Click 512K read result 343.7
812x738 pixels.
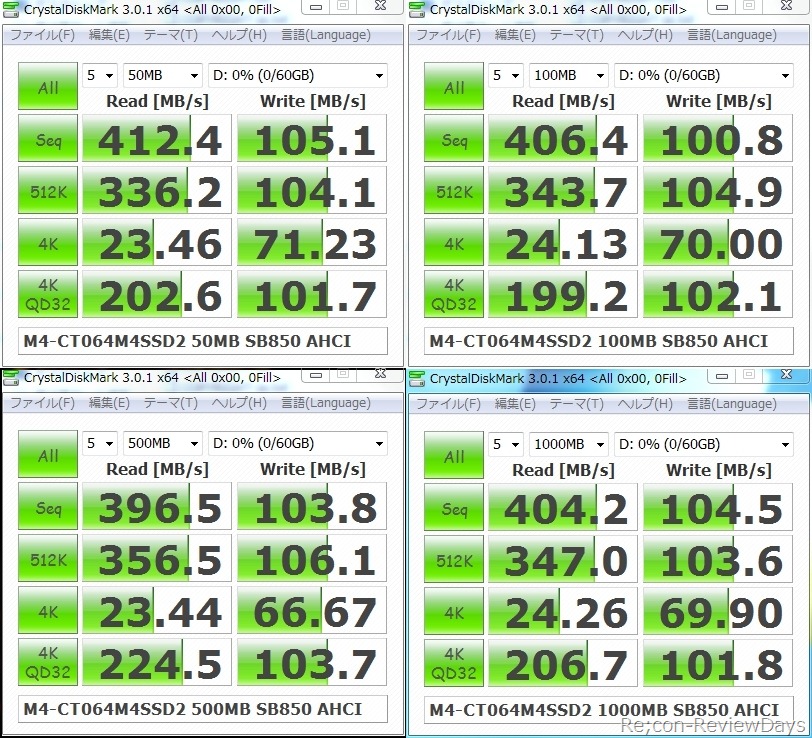tap(563, 190)
